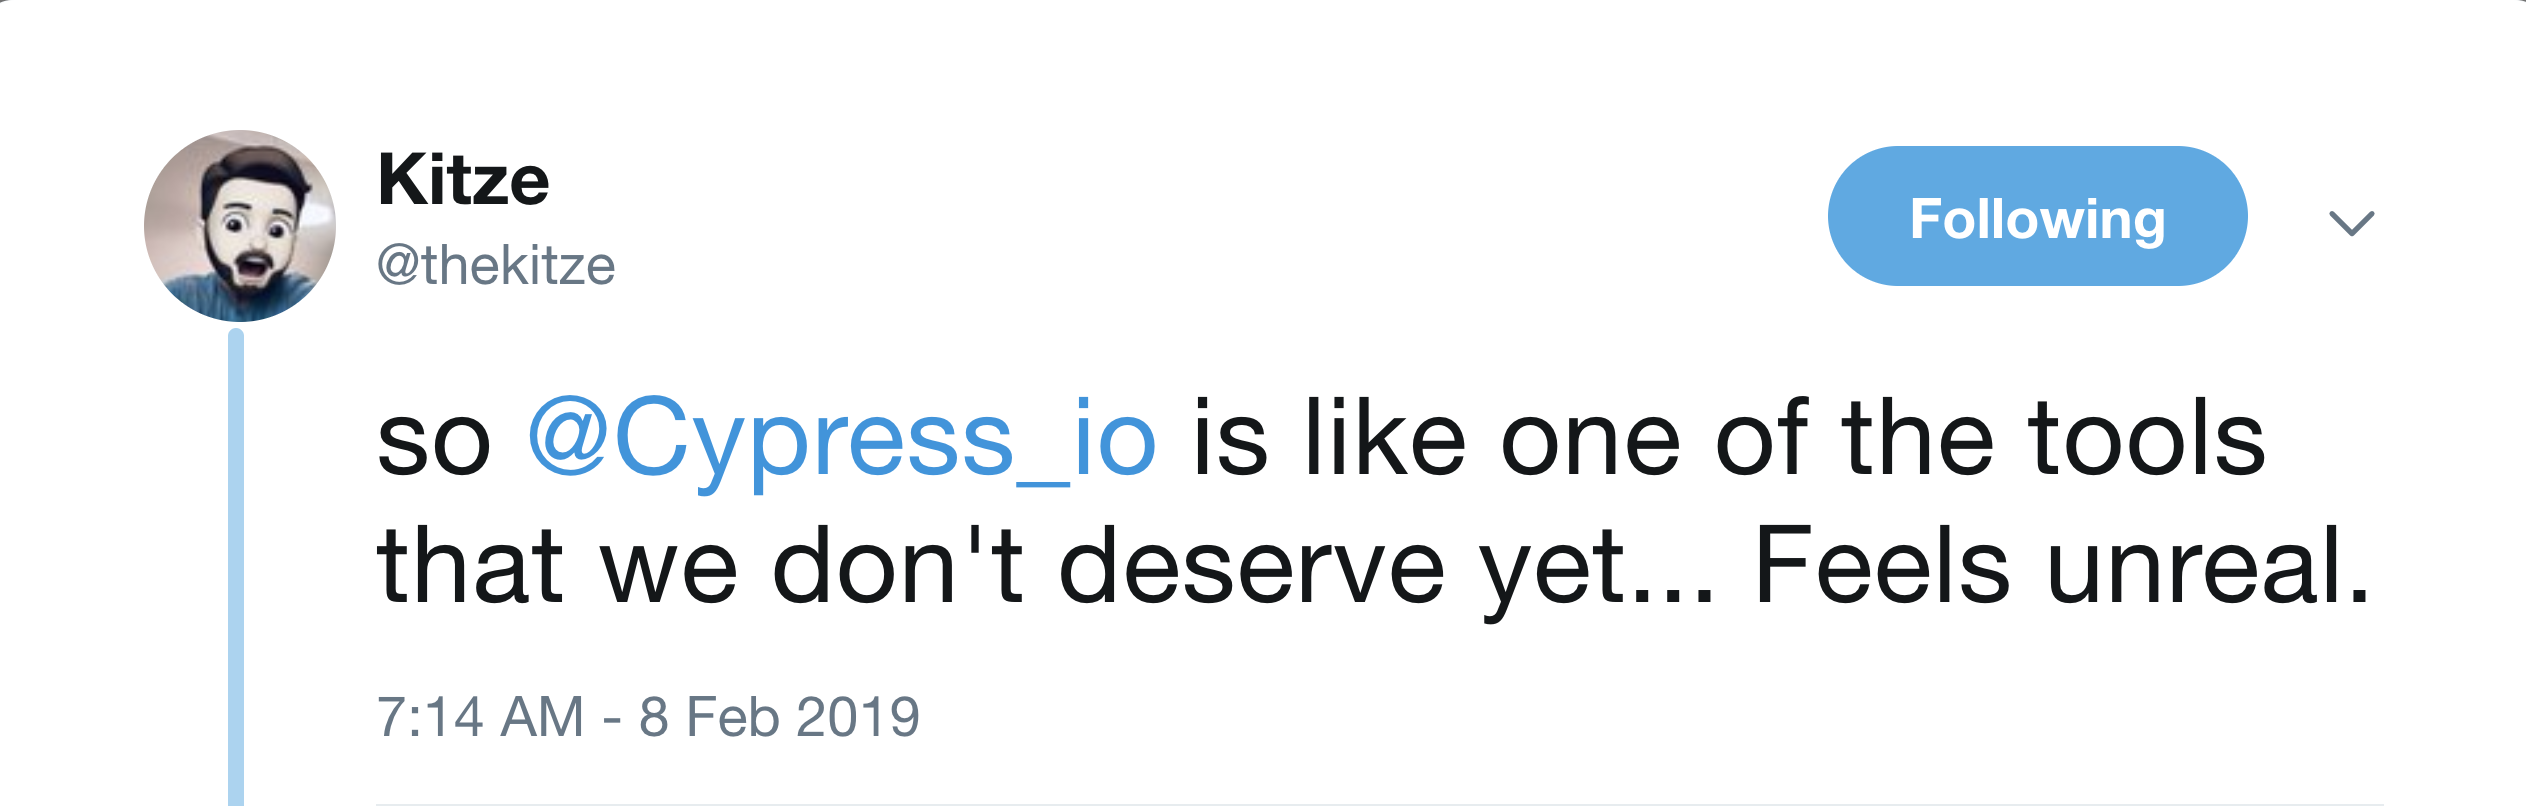Expand the tweet options chevron
Image resolution: width=2526 pixels, height=806 pixels.
point(2351,222)
